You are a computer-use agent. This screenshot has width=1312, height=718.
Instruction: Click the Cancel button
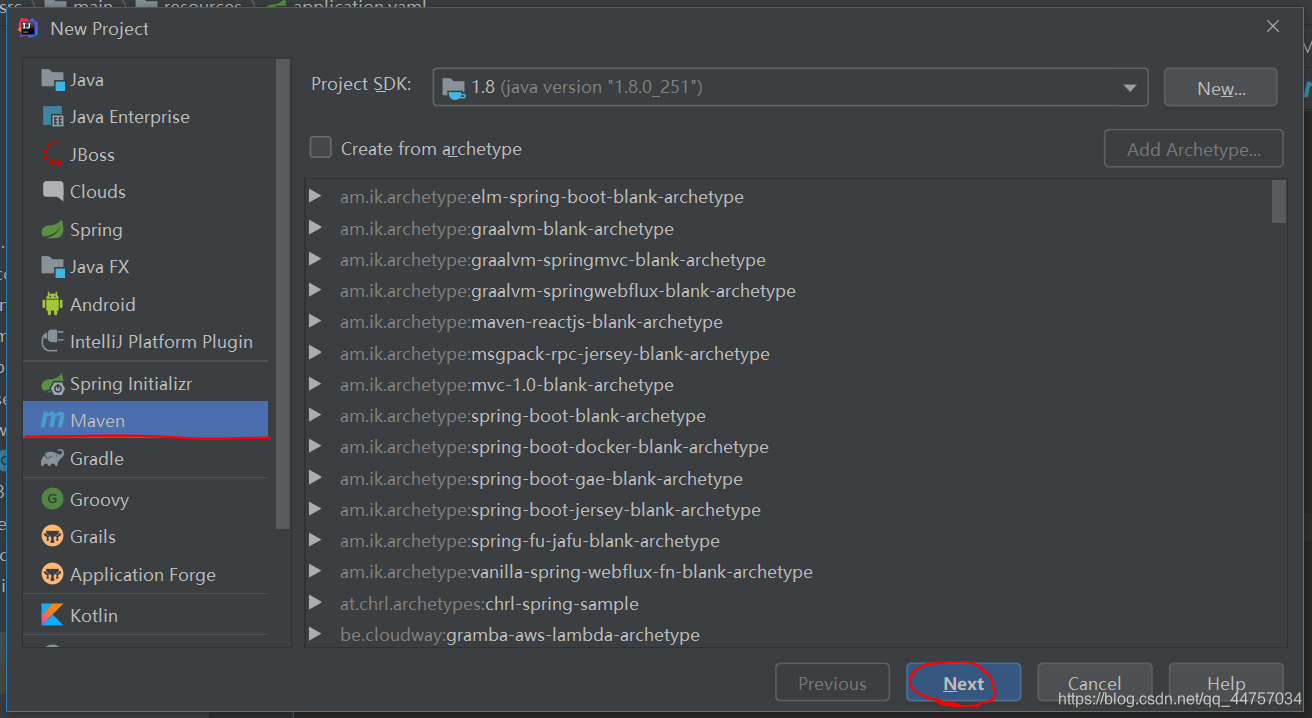click(1095, 684)
